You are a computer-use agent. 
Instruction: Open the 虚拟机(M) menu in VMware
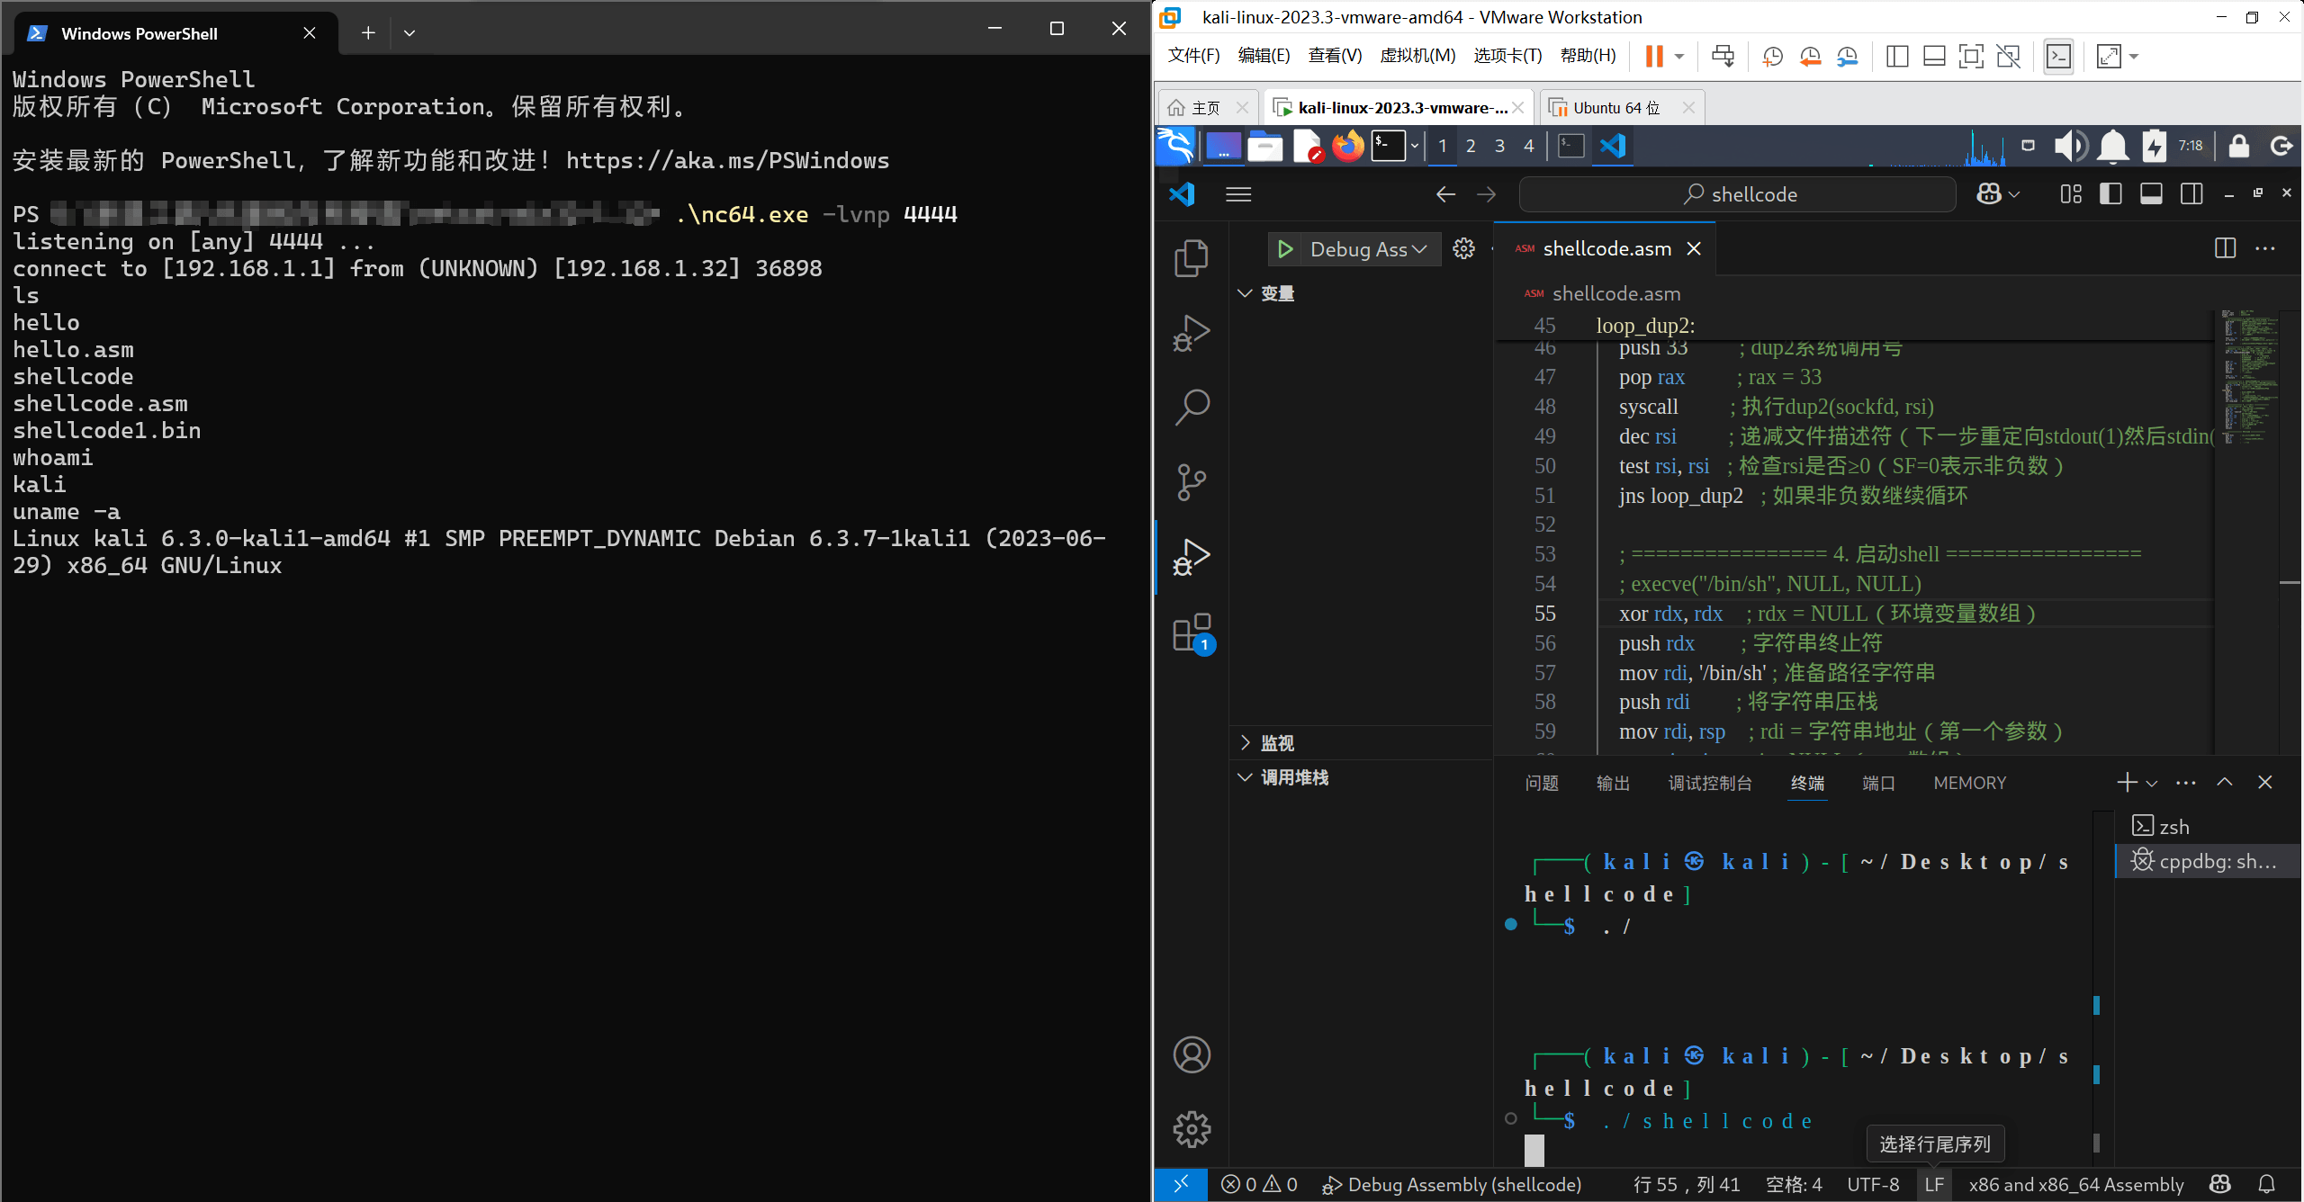pos(1416,55)
